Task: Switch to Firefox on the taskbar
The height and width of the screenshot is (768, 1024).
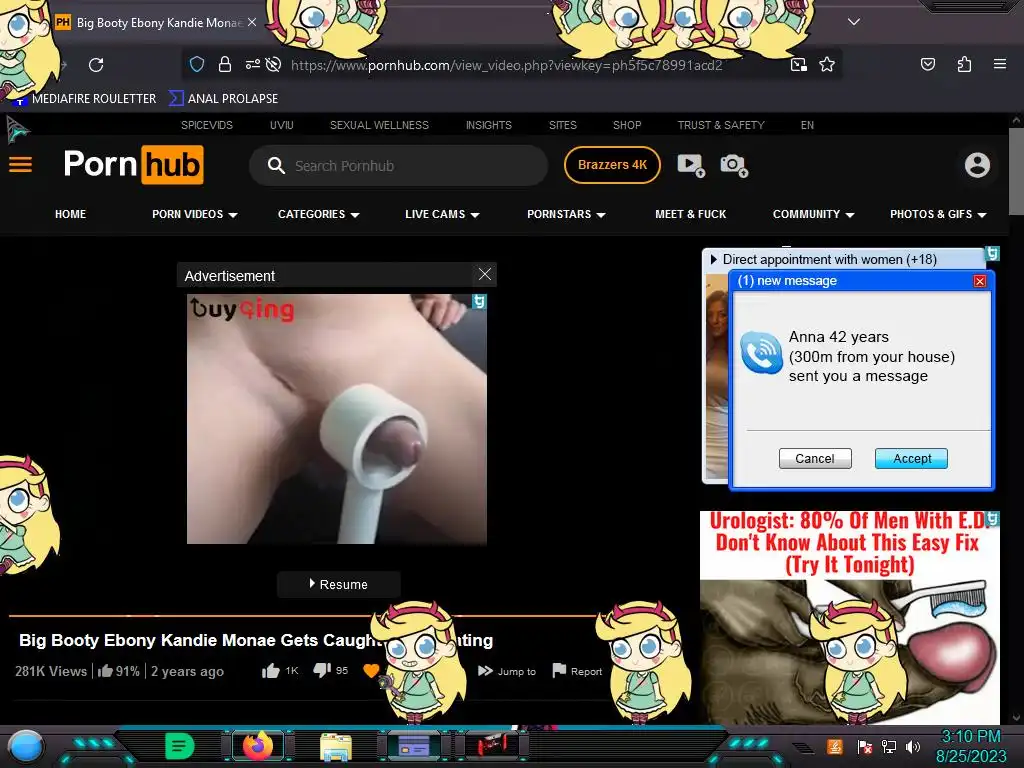Action: (257, 746)
